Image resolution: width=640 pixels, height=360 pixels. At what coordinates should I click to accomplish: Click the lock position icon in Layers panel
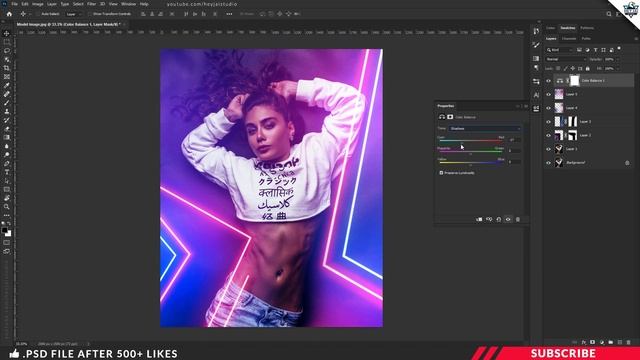coord(573,69)
